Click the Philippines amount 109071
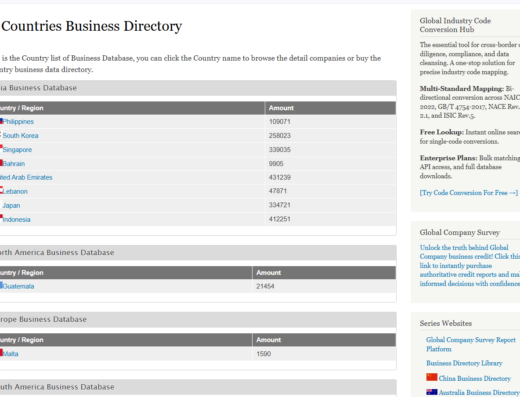The width and height of the screenshot is (520, 397). [280, 122]
